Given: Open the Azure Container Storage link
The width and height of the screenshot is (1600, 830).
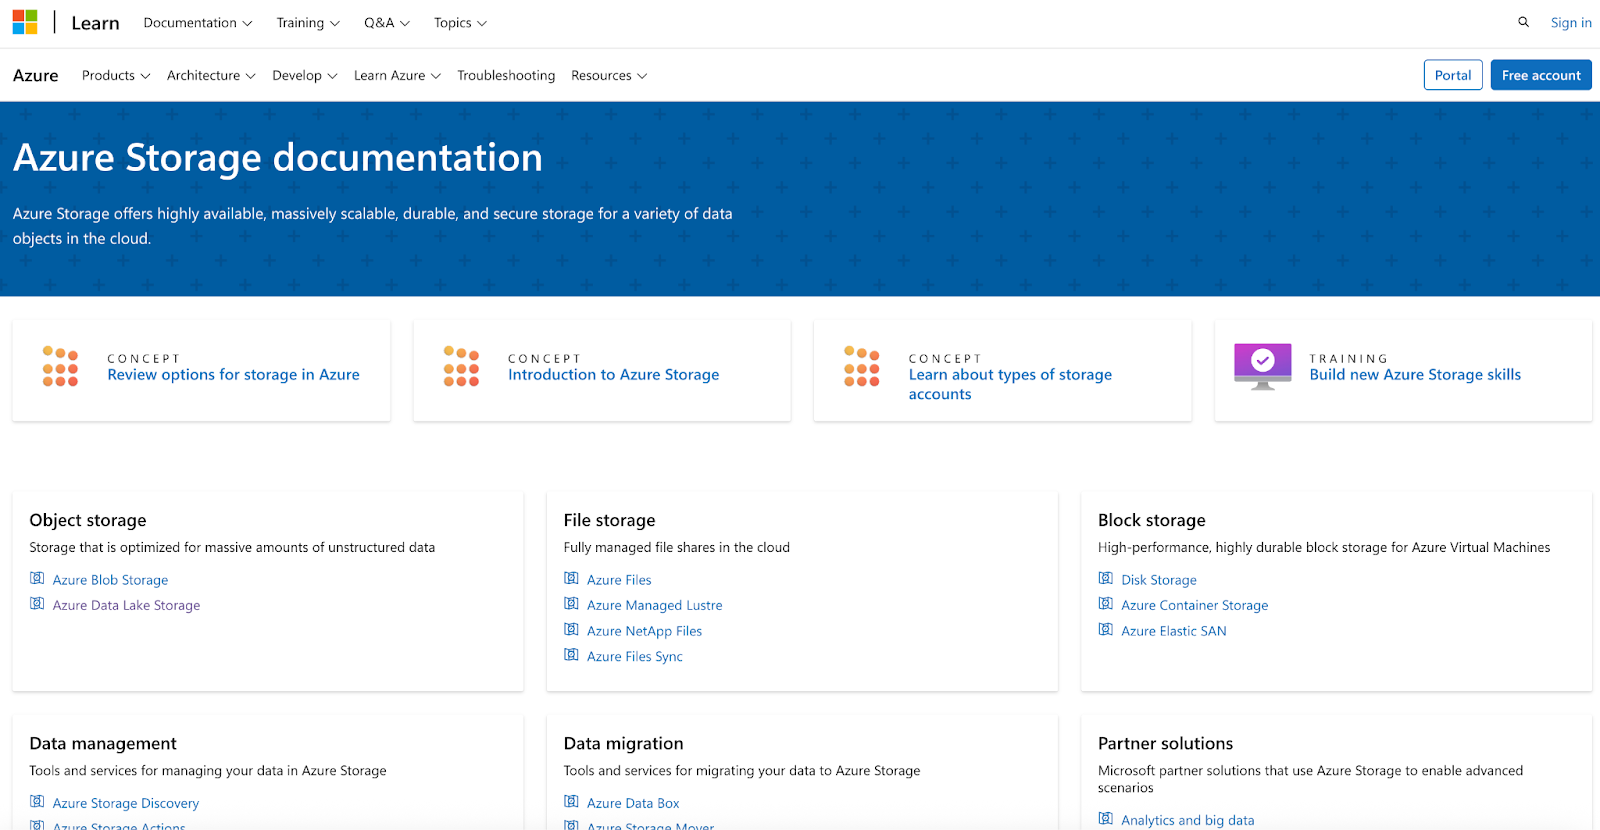Looking at the screenshot, I should (1195, 605).
